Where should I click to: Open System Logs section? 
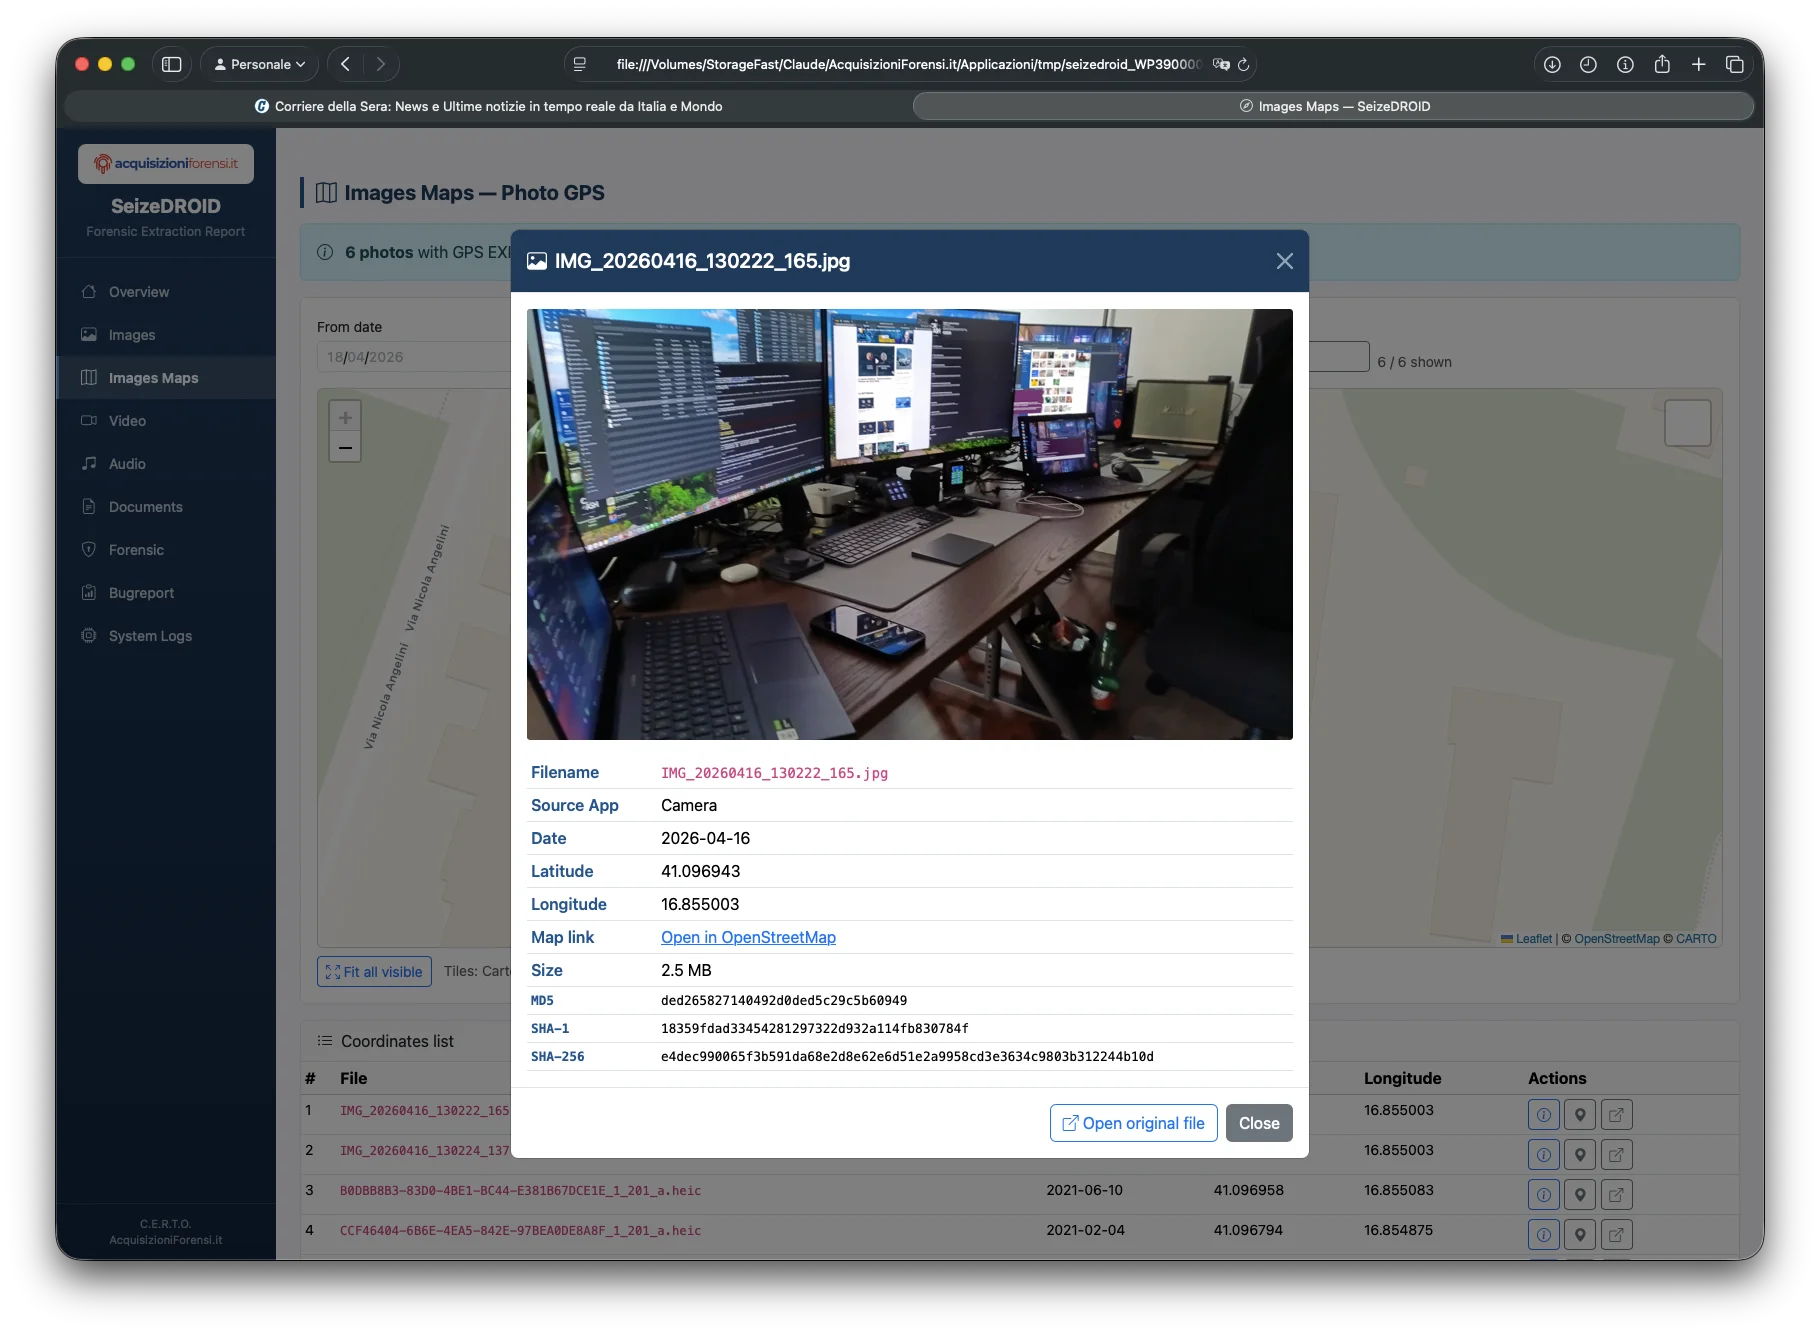150,636
